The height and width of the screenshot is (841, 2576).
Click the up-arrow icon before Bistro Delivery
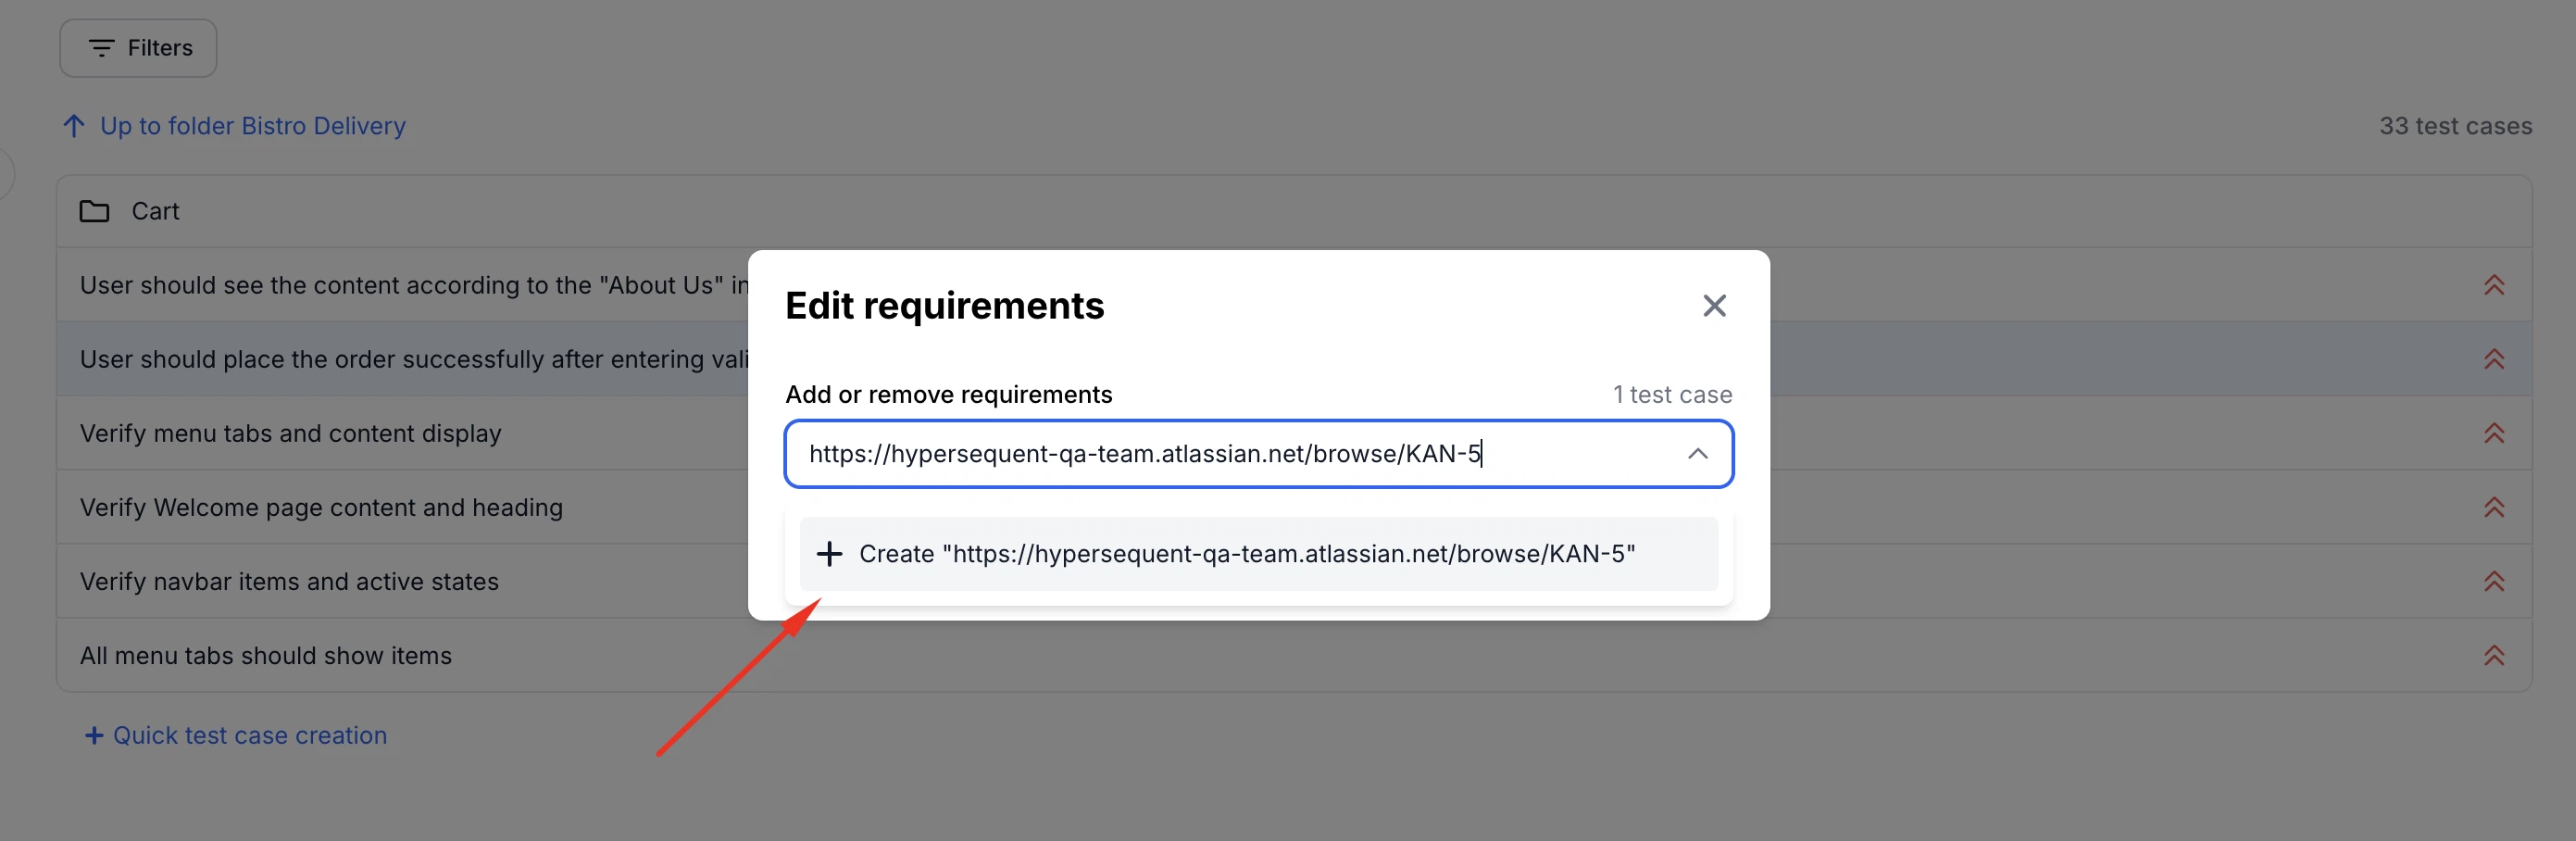73,125
